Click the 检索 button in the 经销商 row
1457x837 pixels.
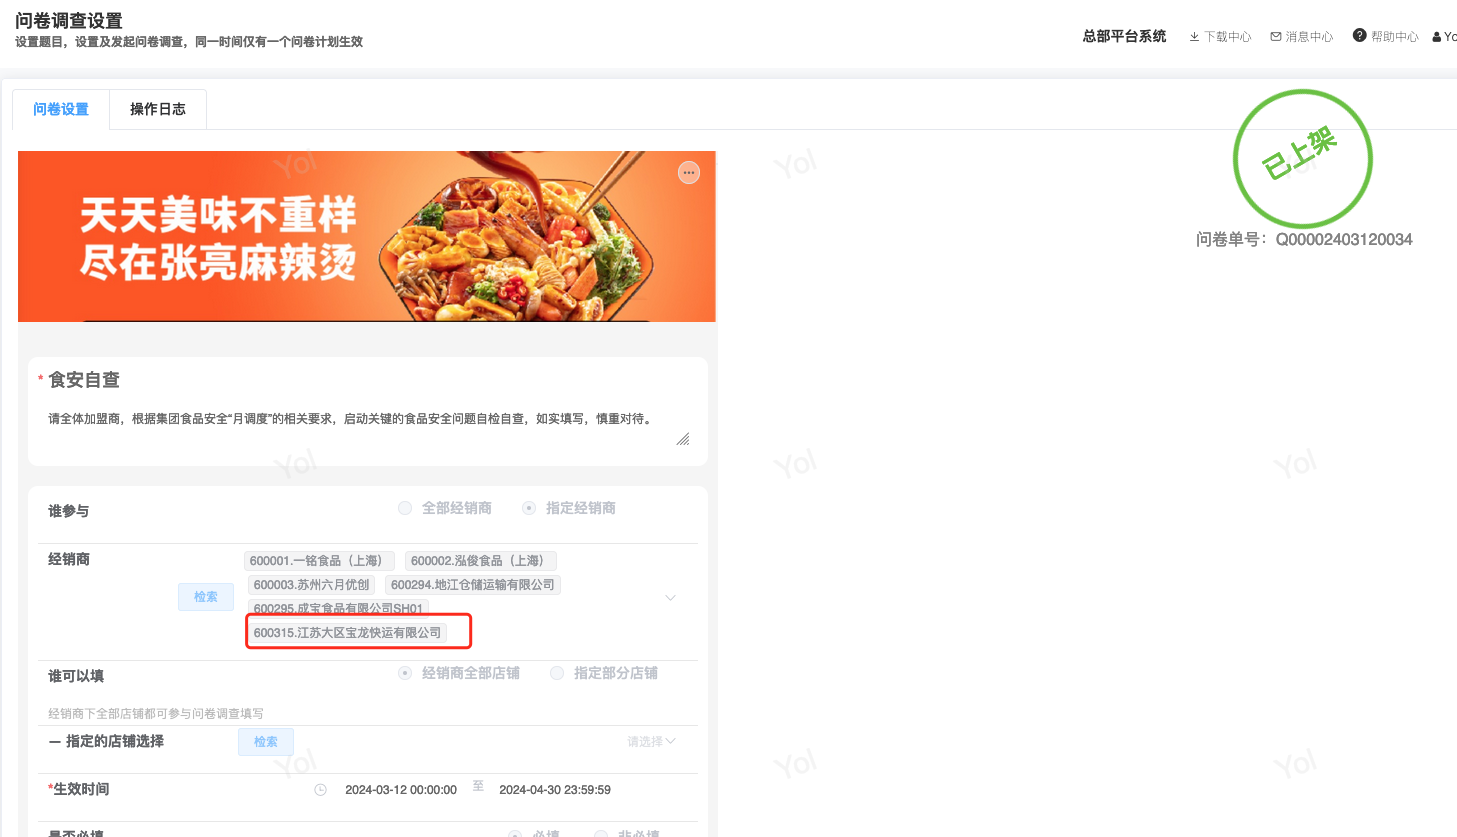click(206, 597)
